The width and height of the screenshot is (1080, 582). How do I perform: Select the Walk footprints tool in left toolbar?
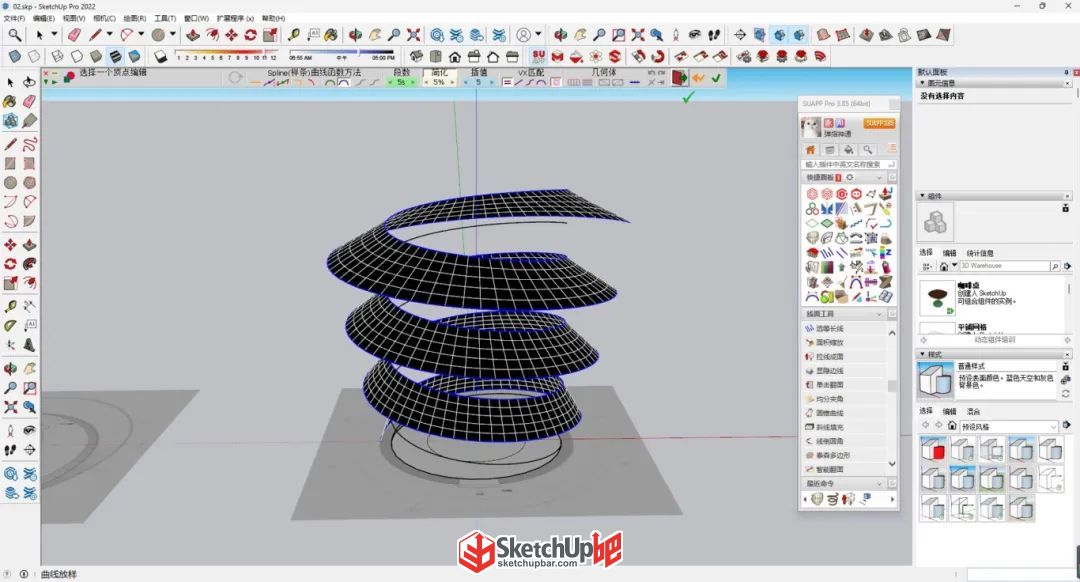point(10,450)
